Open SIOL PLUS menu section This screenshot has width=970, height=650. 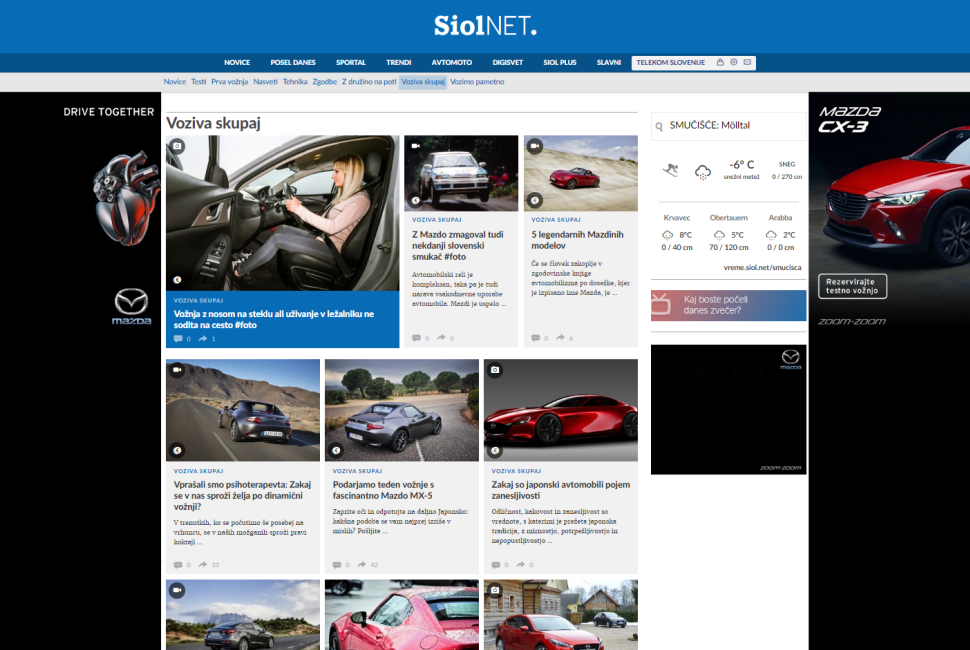[560, 62]
